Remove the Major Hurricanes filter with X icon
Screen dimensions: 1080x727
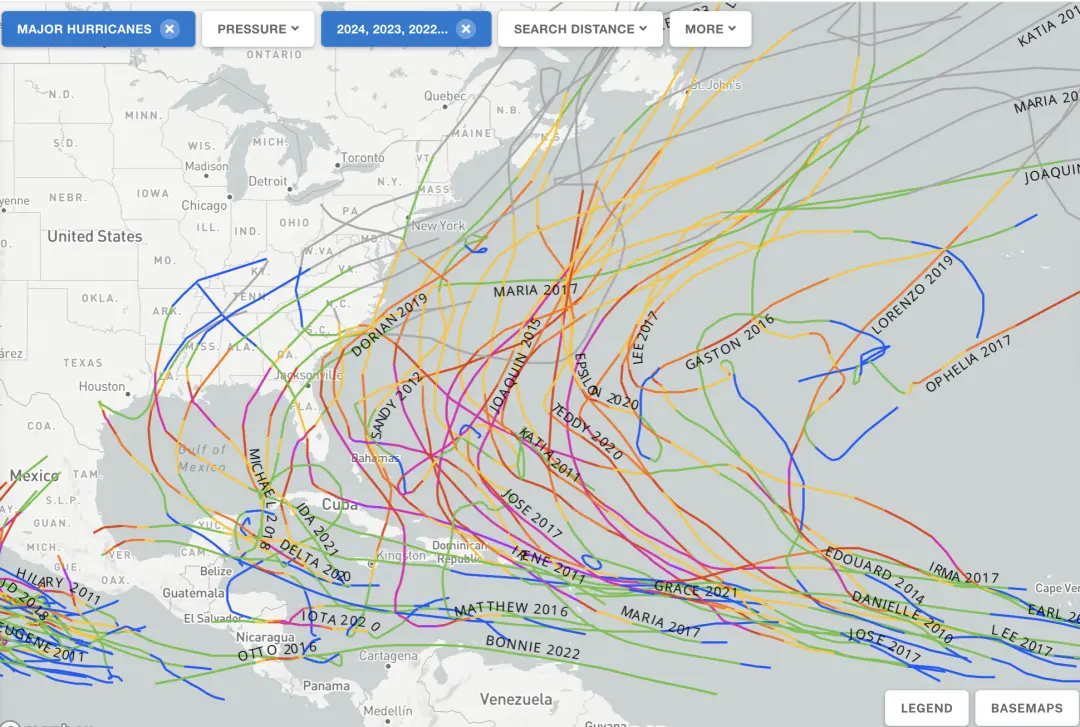(169, 29)
